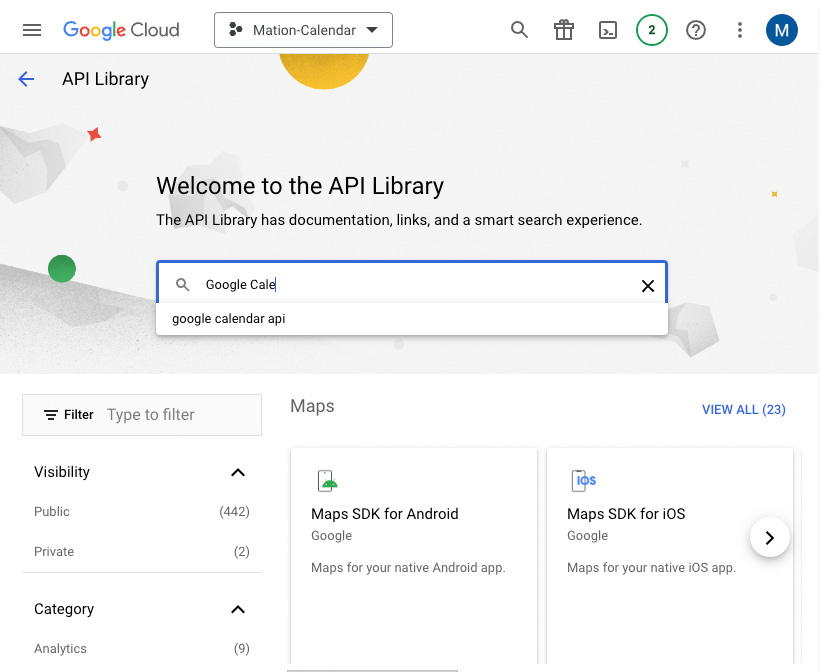The image size is (820, 672).
Task: Click the Maps section heading
Action: click(x=312, y=406)
